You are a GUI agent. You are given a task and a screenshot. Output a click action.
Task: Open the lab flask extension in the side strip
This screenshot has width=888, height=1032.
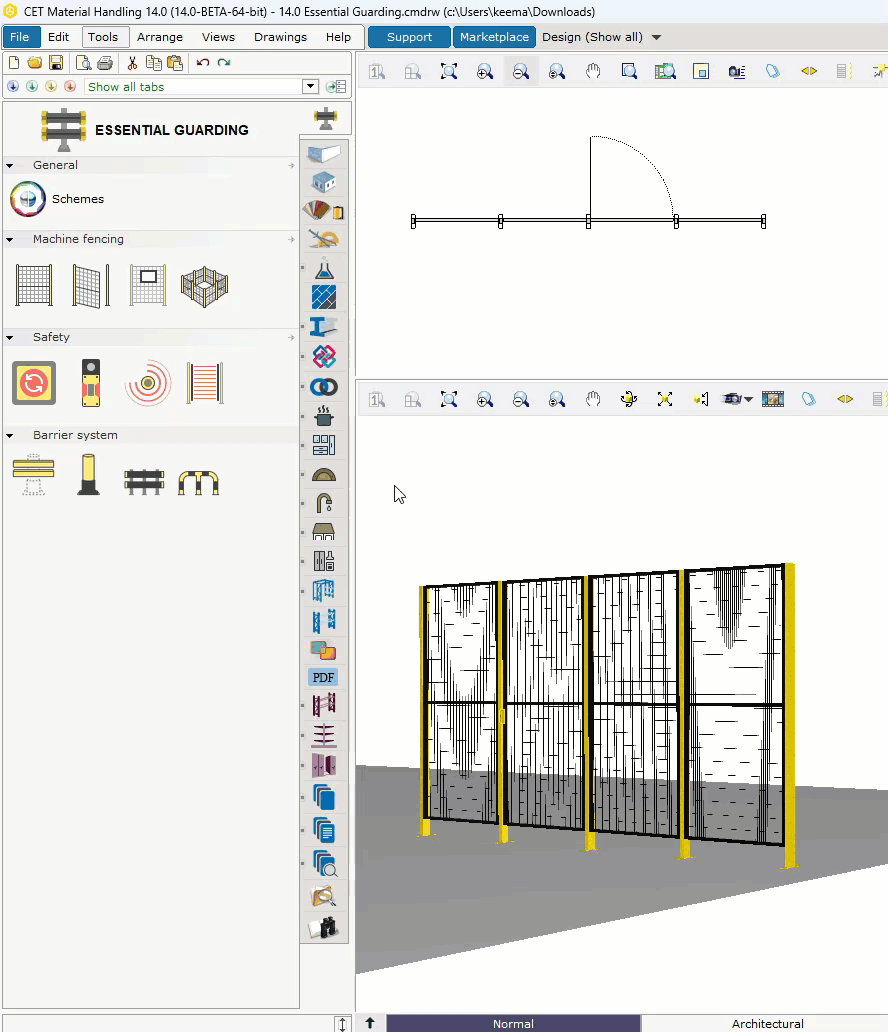pyautogui.click(x=324, y=270)
